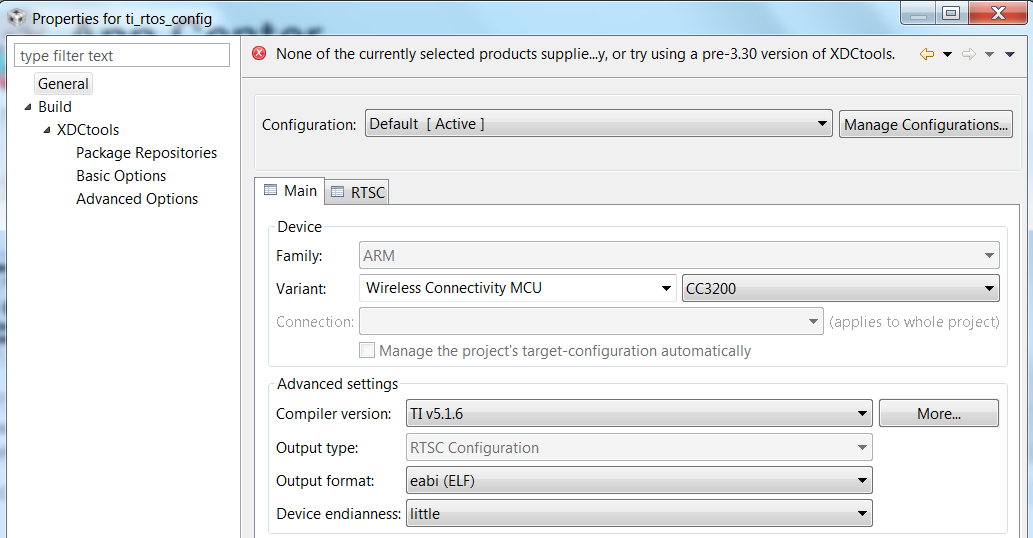Open the forward history dropdown arrow
The width and height of the screenshot is (1033, 538).
[989, 55]
